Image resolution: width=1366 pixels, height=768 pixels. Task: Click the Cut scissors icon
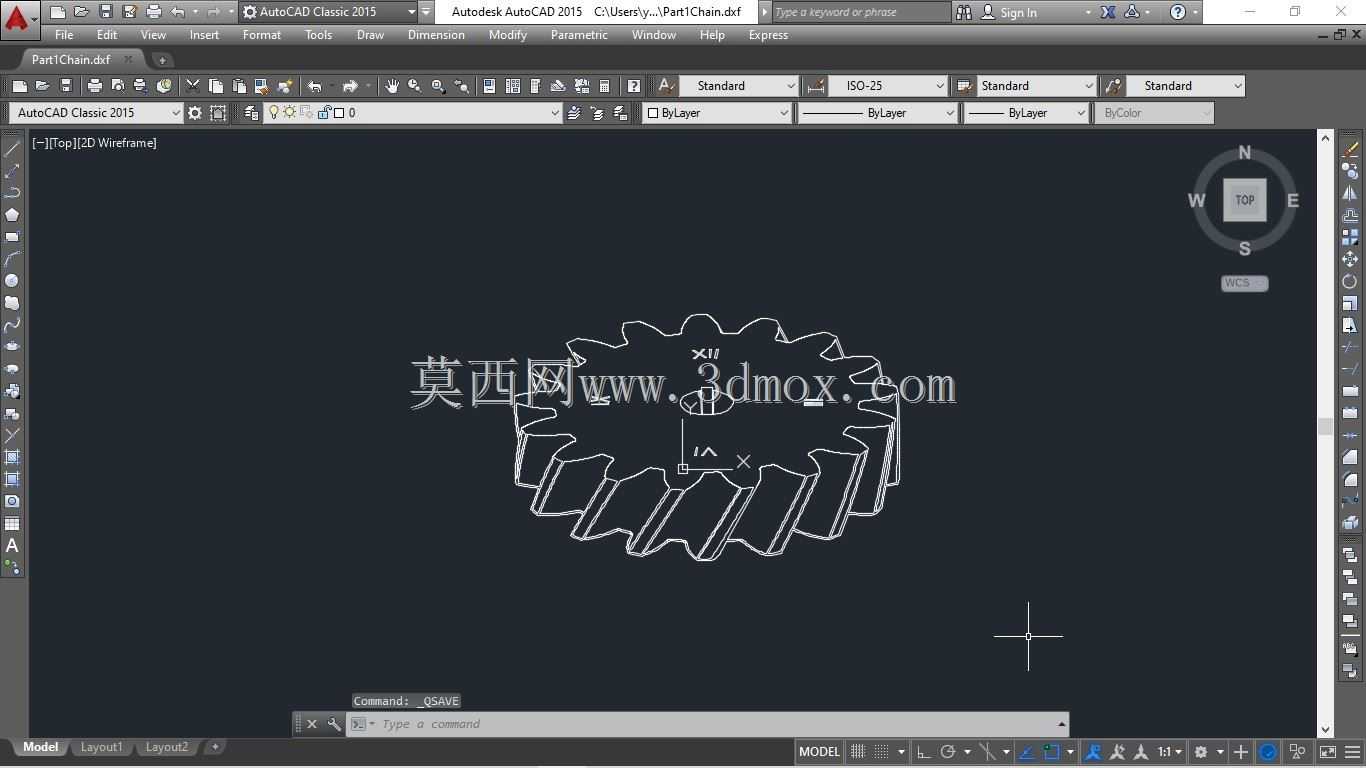[193, 86]
